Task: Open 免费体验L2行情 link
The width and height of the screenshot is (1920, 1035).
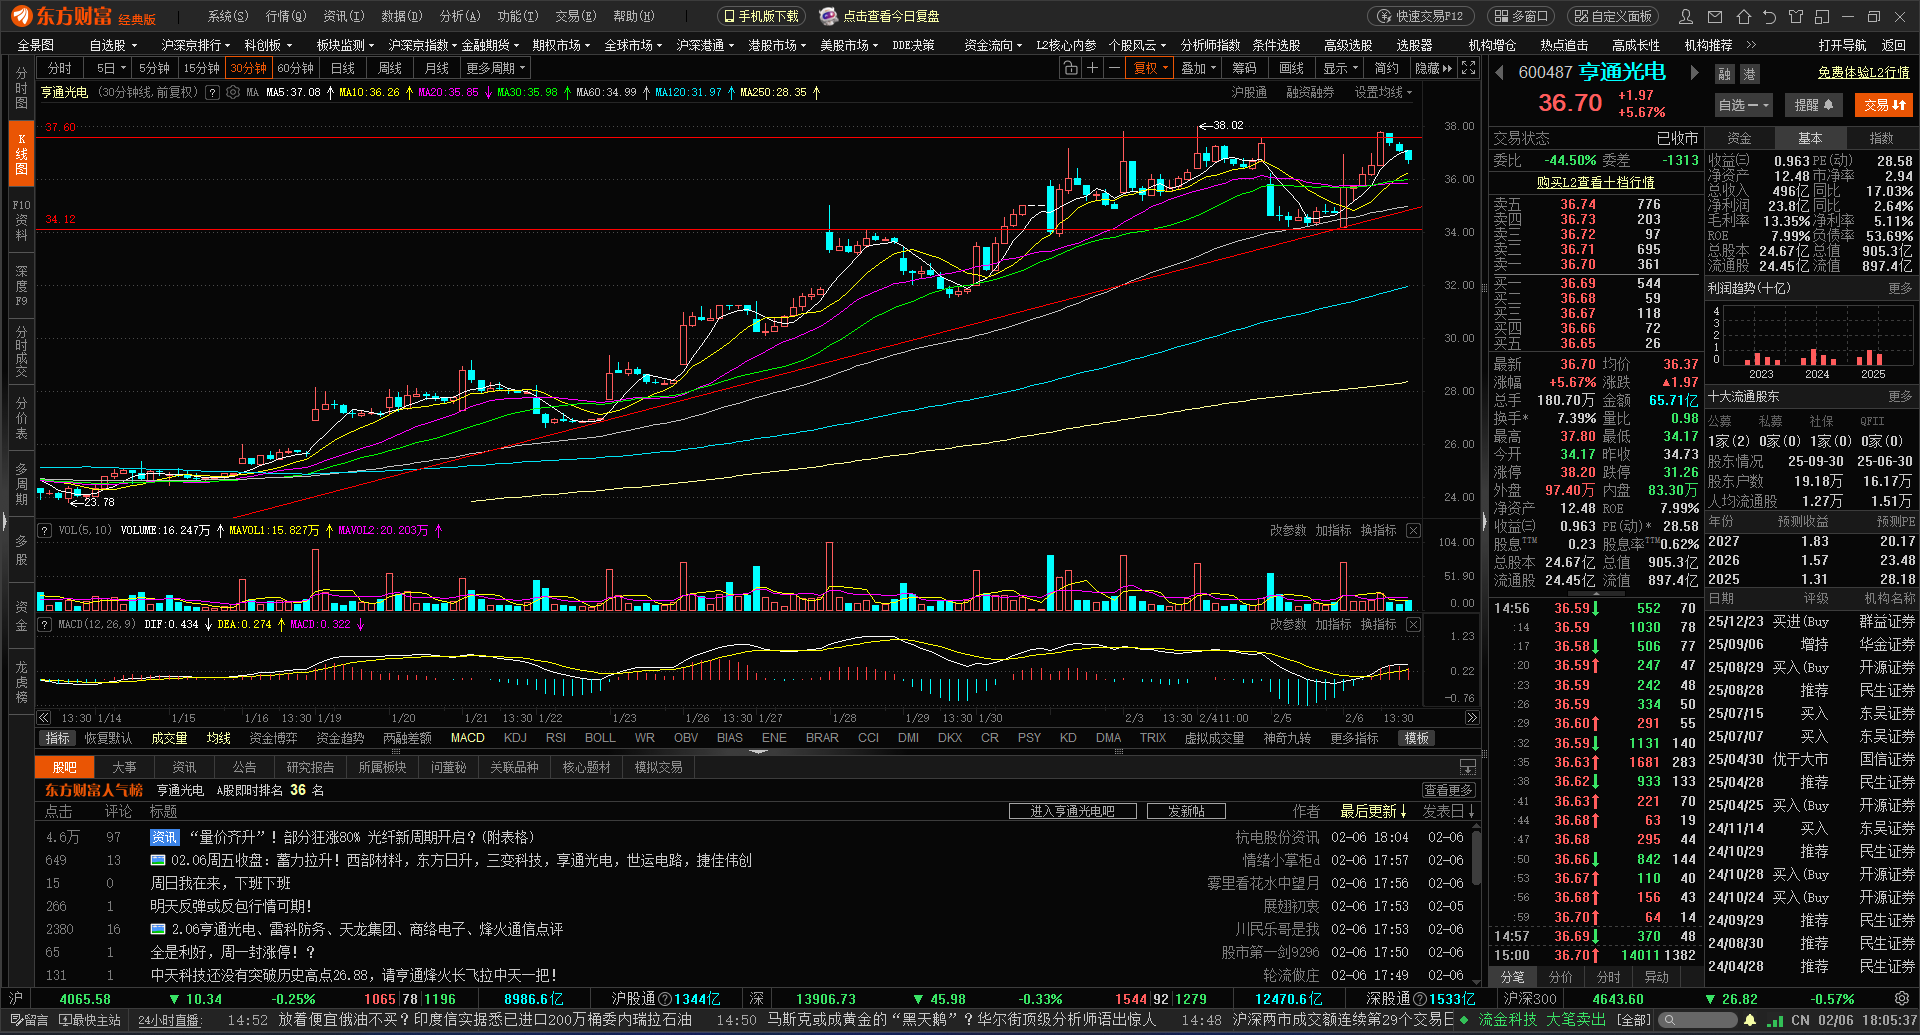Action: tap(1863, 72)
